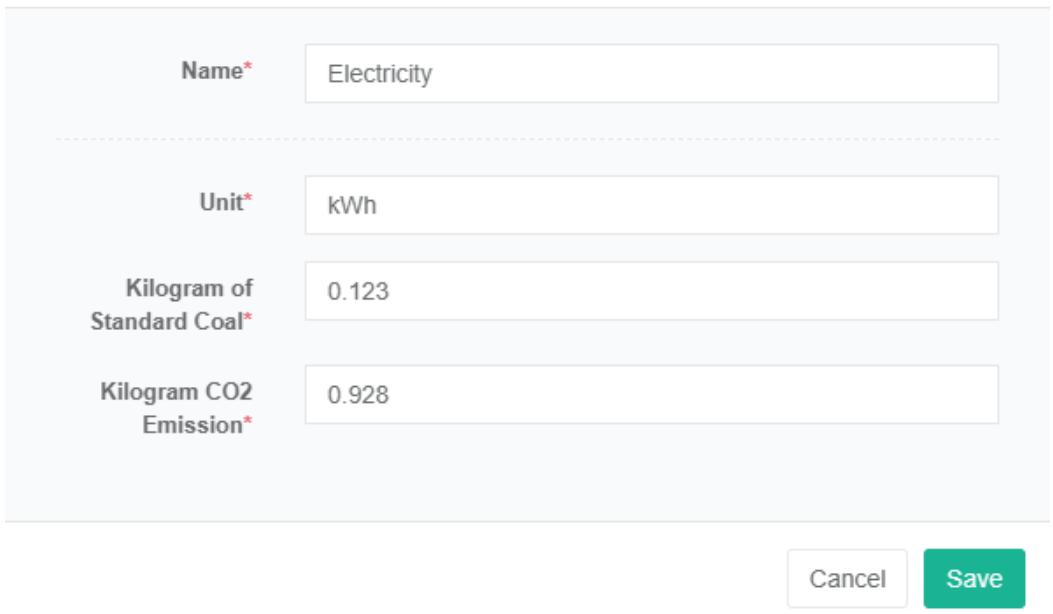Image resolution: width=1053 pixels, height=614 pixels.
Task: Place cursor on the "Electricity" text
Action: click(372, 74)
